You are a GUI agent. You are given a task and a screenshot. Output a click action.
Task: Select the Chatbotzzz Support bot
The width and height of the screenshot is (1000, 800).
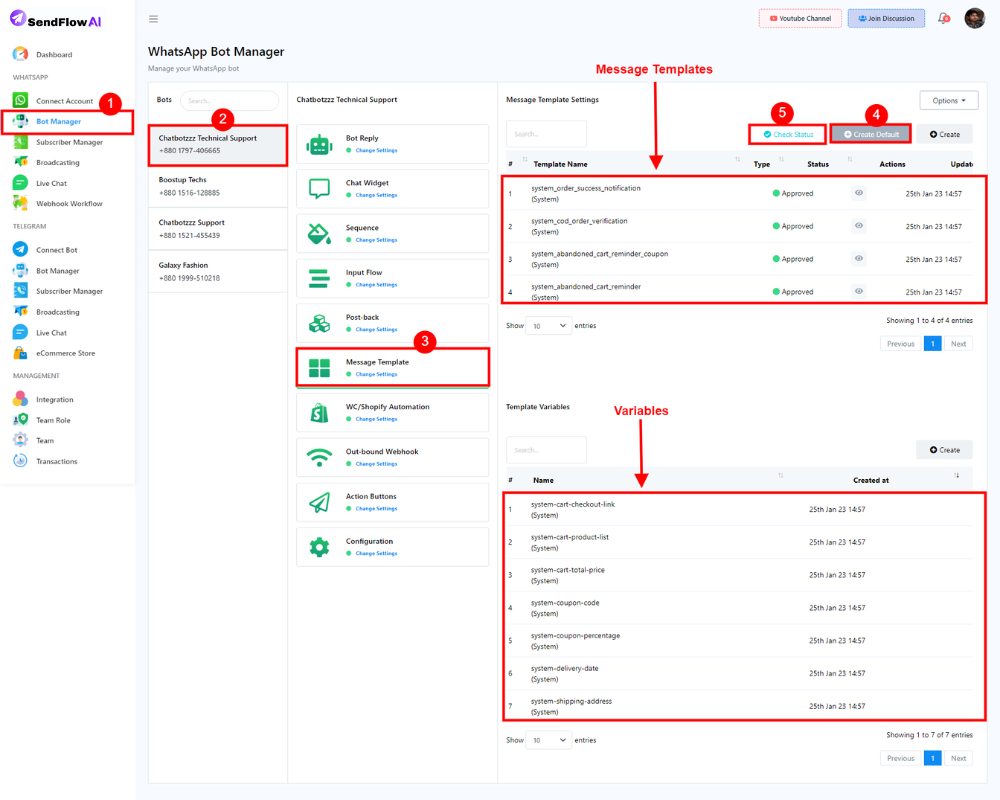coord(218,228)
